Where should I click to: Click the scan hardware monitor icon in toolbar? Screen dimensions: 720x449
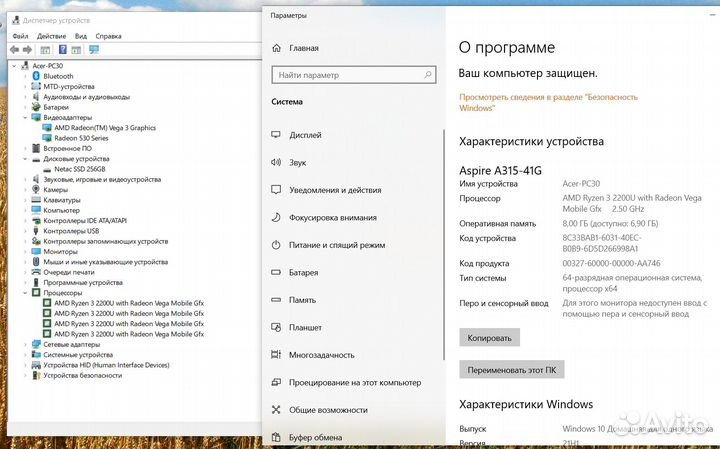[94, 48]
